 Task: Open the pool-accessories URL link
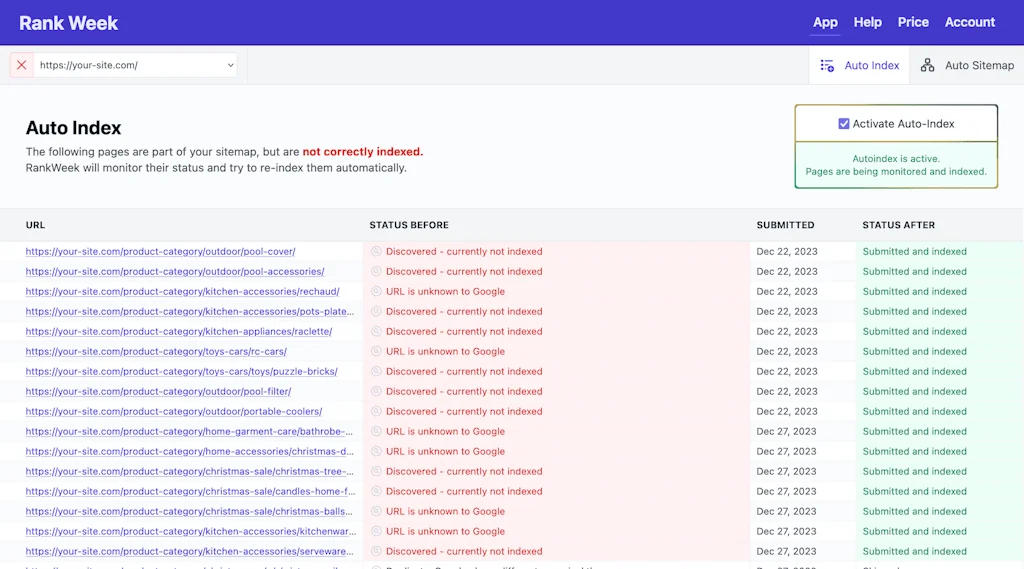pos(174,271)
